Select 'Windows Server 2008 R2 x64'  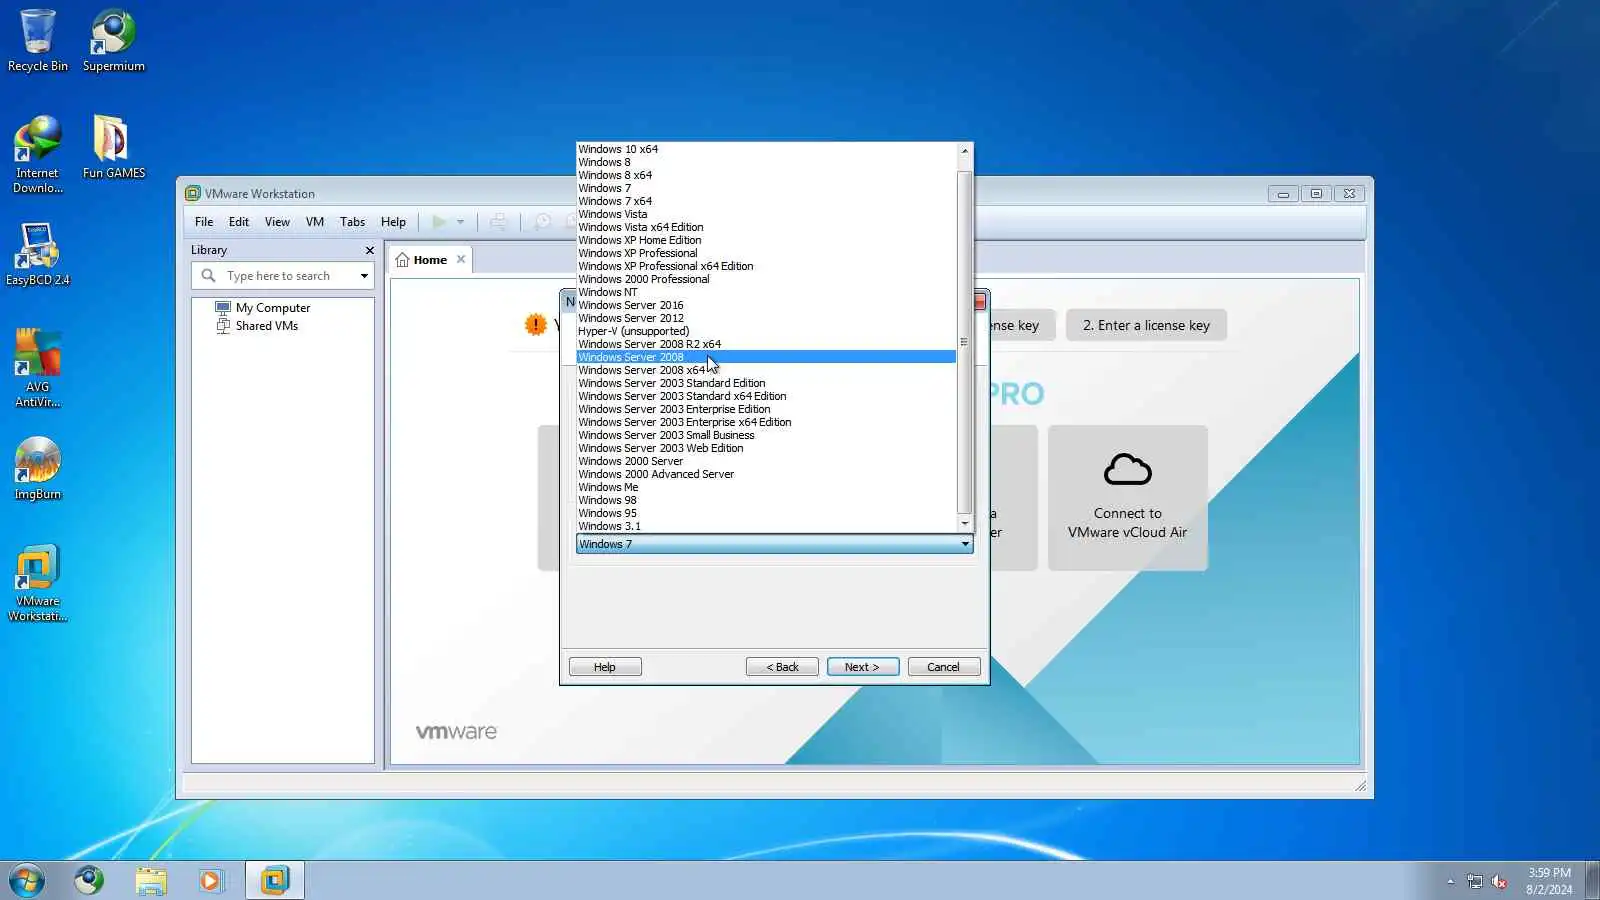[x=766, y=344]
